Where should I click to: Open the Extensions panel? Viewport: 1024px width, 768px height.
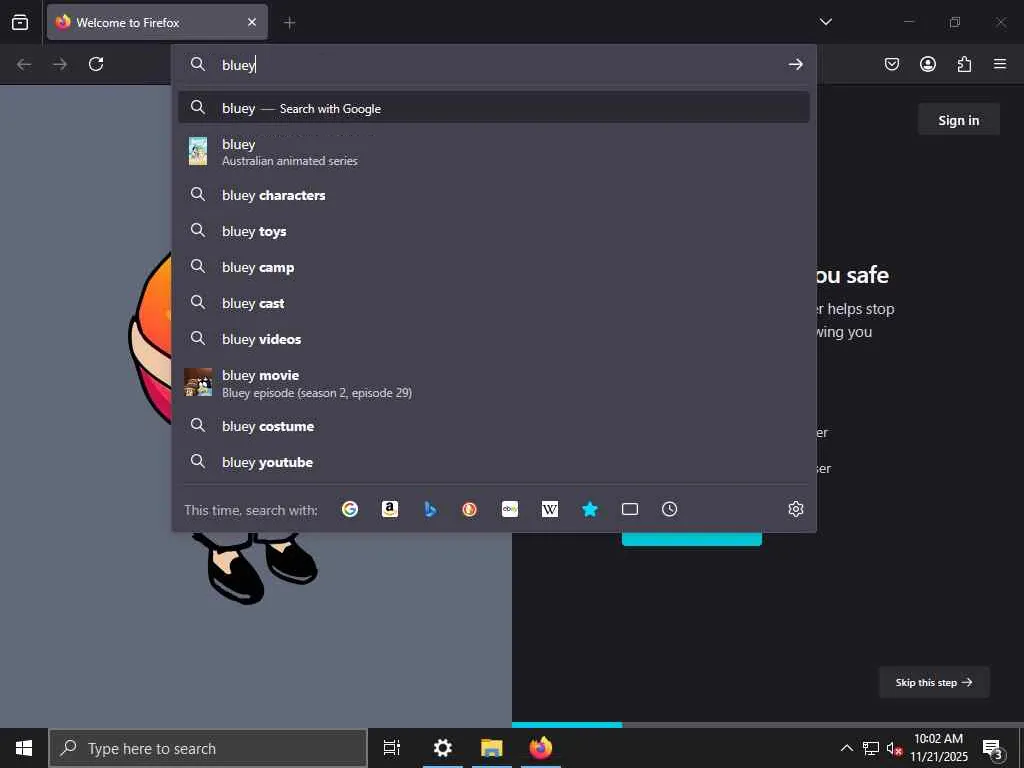(x=964, y=64)
